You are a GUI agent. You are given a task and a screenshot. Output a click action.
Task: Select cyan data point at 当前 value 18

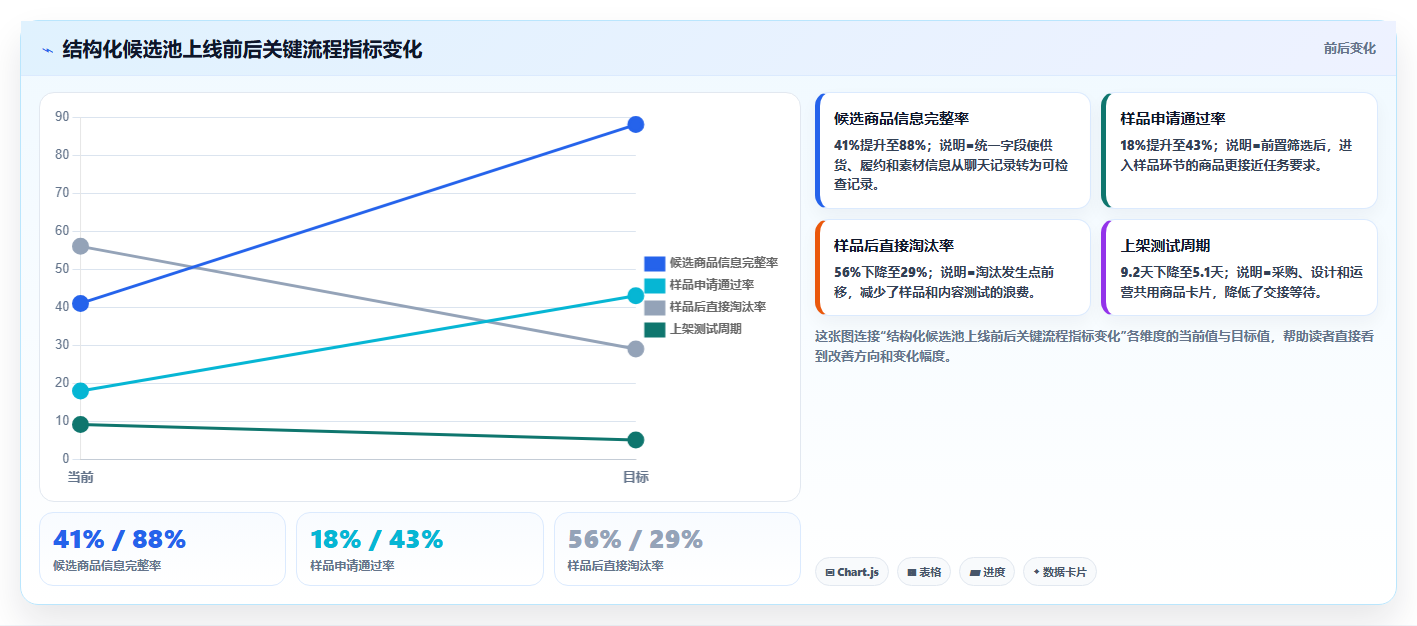(81, 391)
